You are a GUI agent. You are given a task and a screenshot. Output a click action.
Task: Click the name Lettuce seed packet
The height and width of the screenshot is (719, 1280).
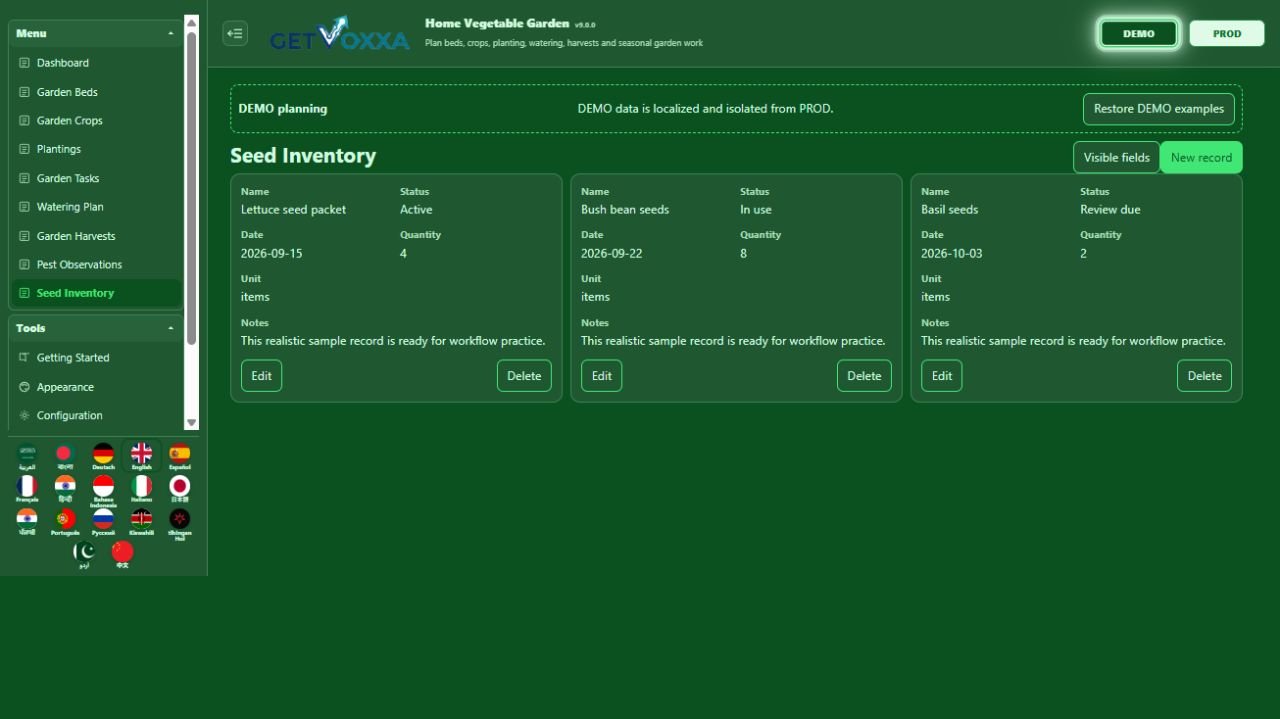(293, 210)
